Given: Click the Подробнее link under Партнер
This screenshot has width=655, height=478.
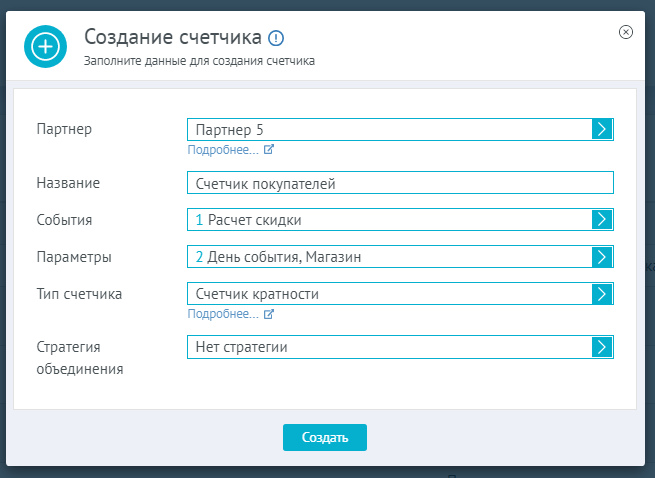Looking at the screenshot, I should [223, 150].
